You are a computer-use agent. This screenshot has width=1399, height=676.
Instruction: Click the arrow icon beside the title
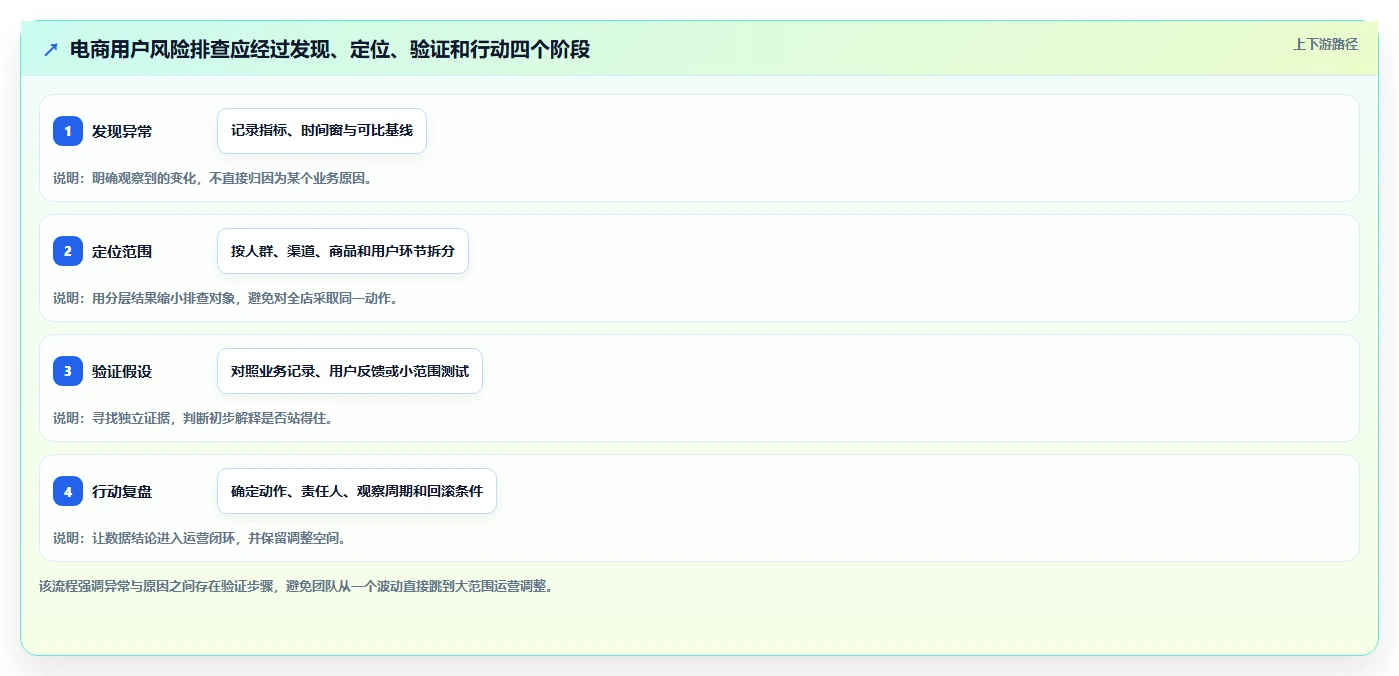[x=51, y=49]
